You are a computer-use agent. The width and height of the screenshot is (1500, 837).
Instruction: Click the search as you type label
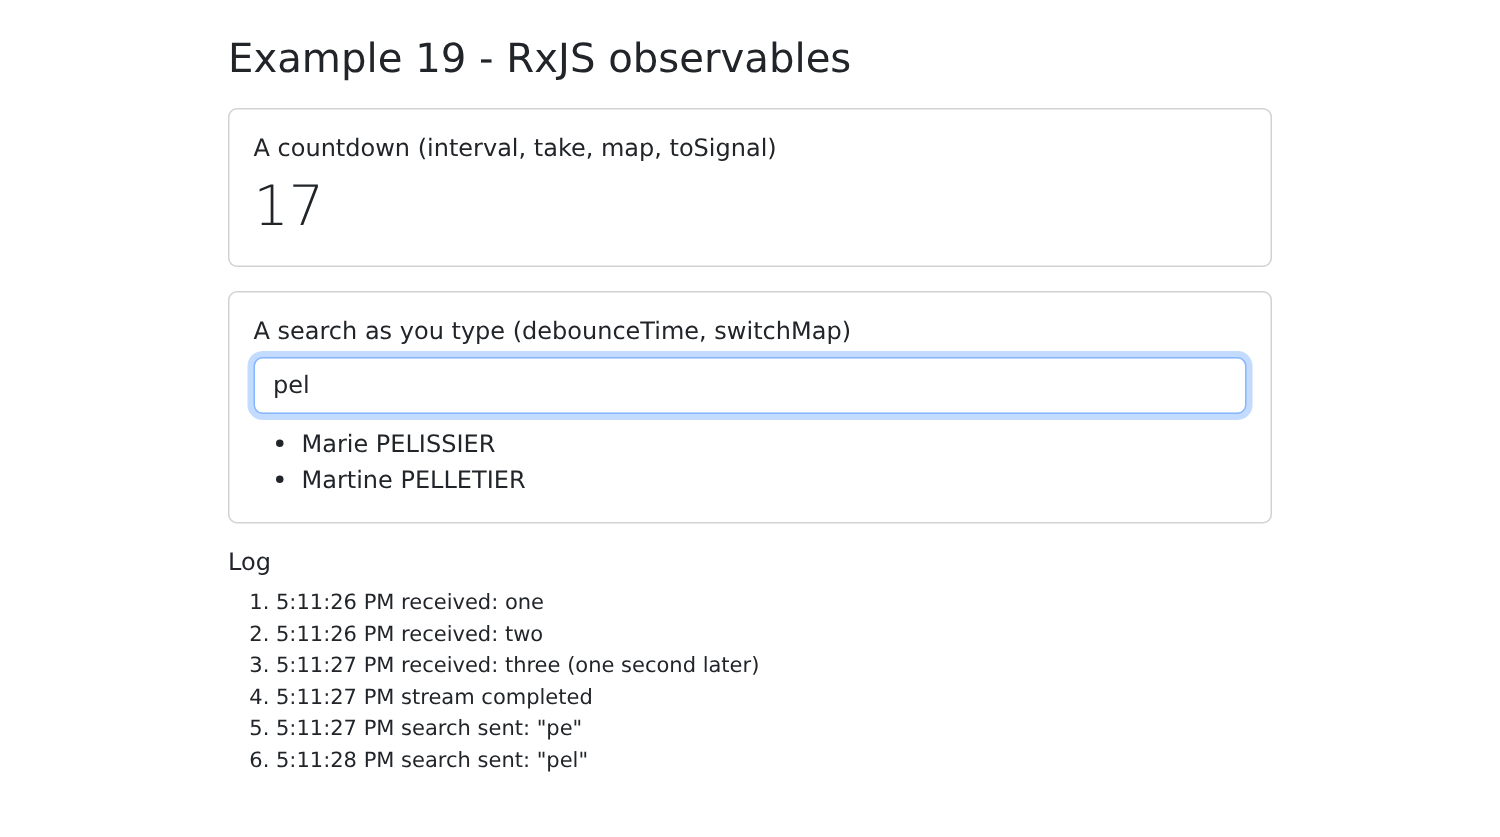click(x=552, y=331)
